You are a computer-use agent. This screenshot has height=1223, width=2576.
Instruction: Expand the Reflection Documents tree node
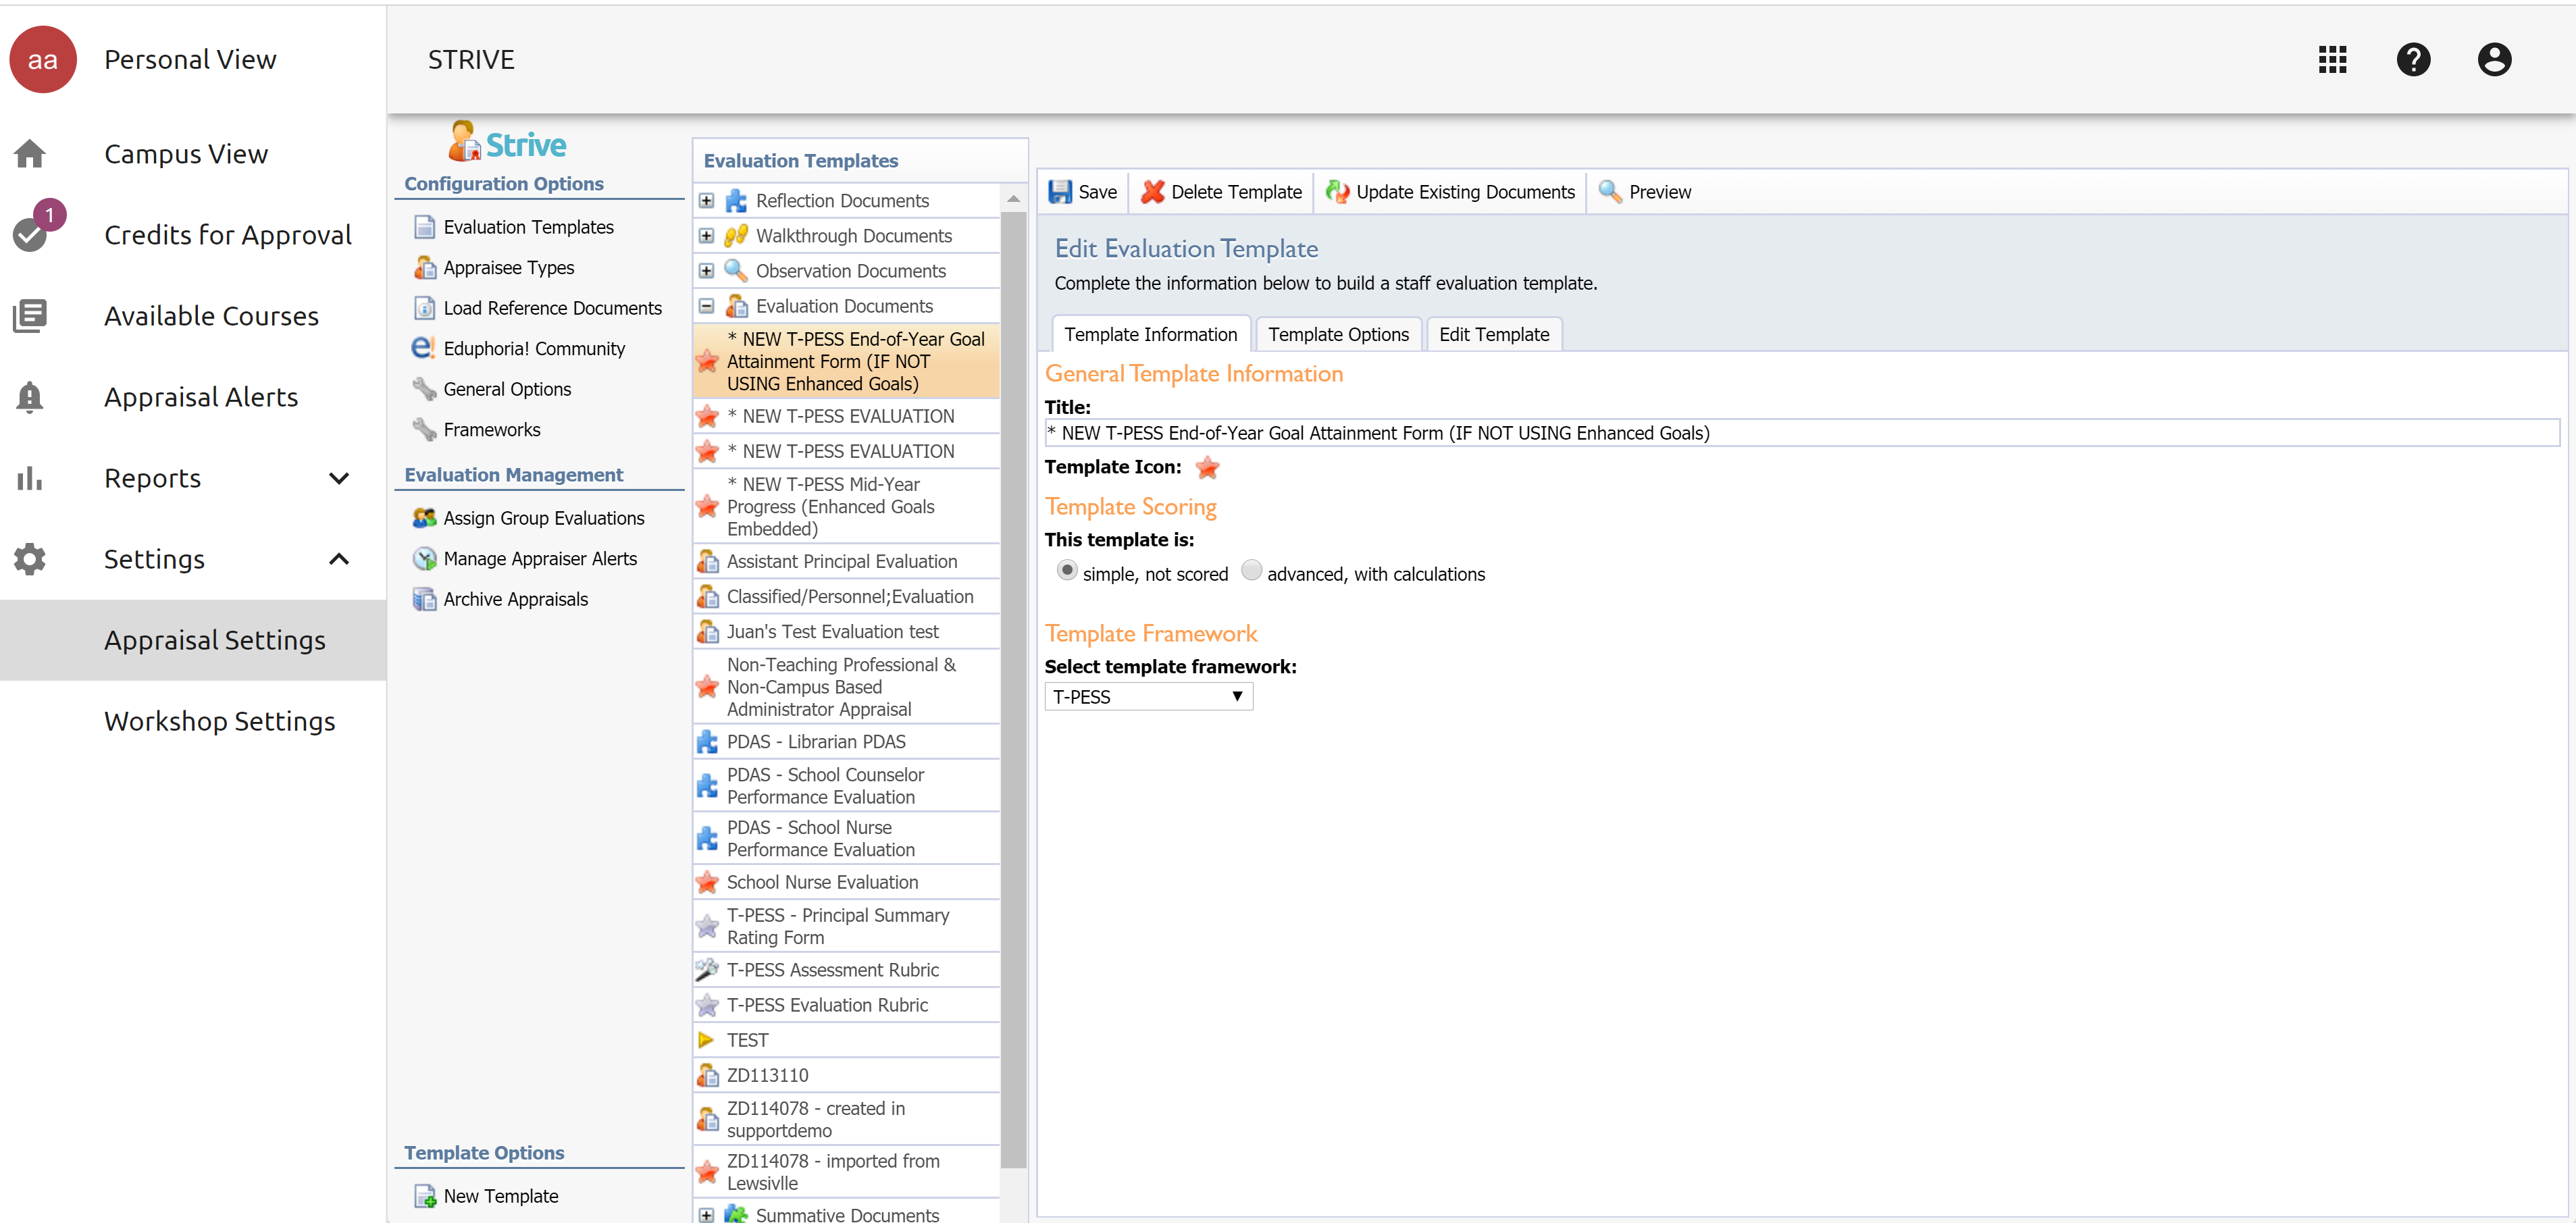point(706,201)
